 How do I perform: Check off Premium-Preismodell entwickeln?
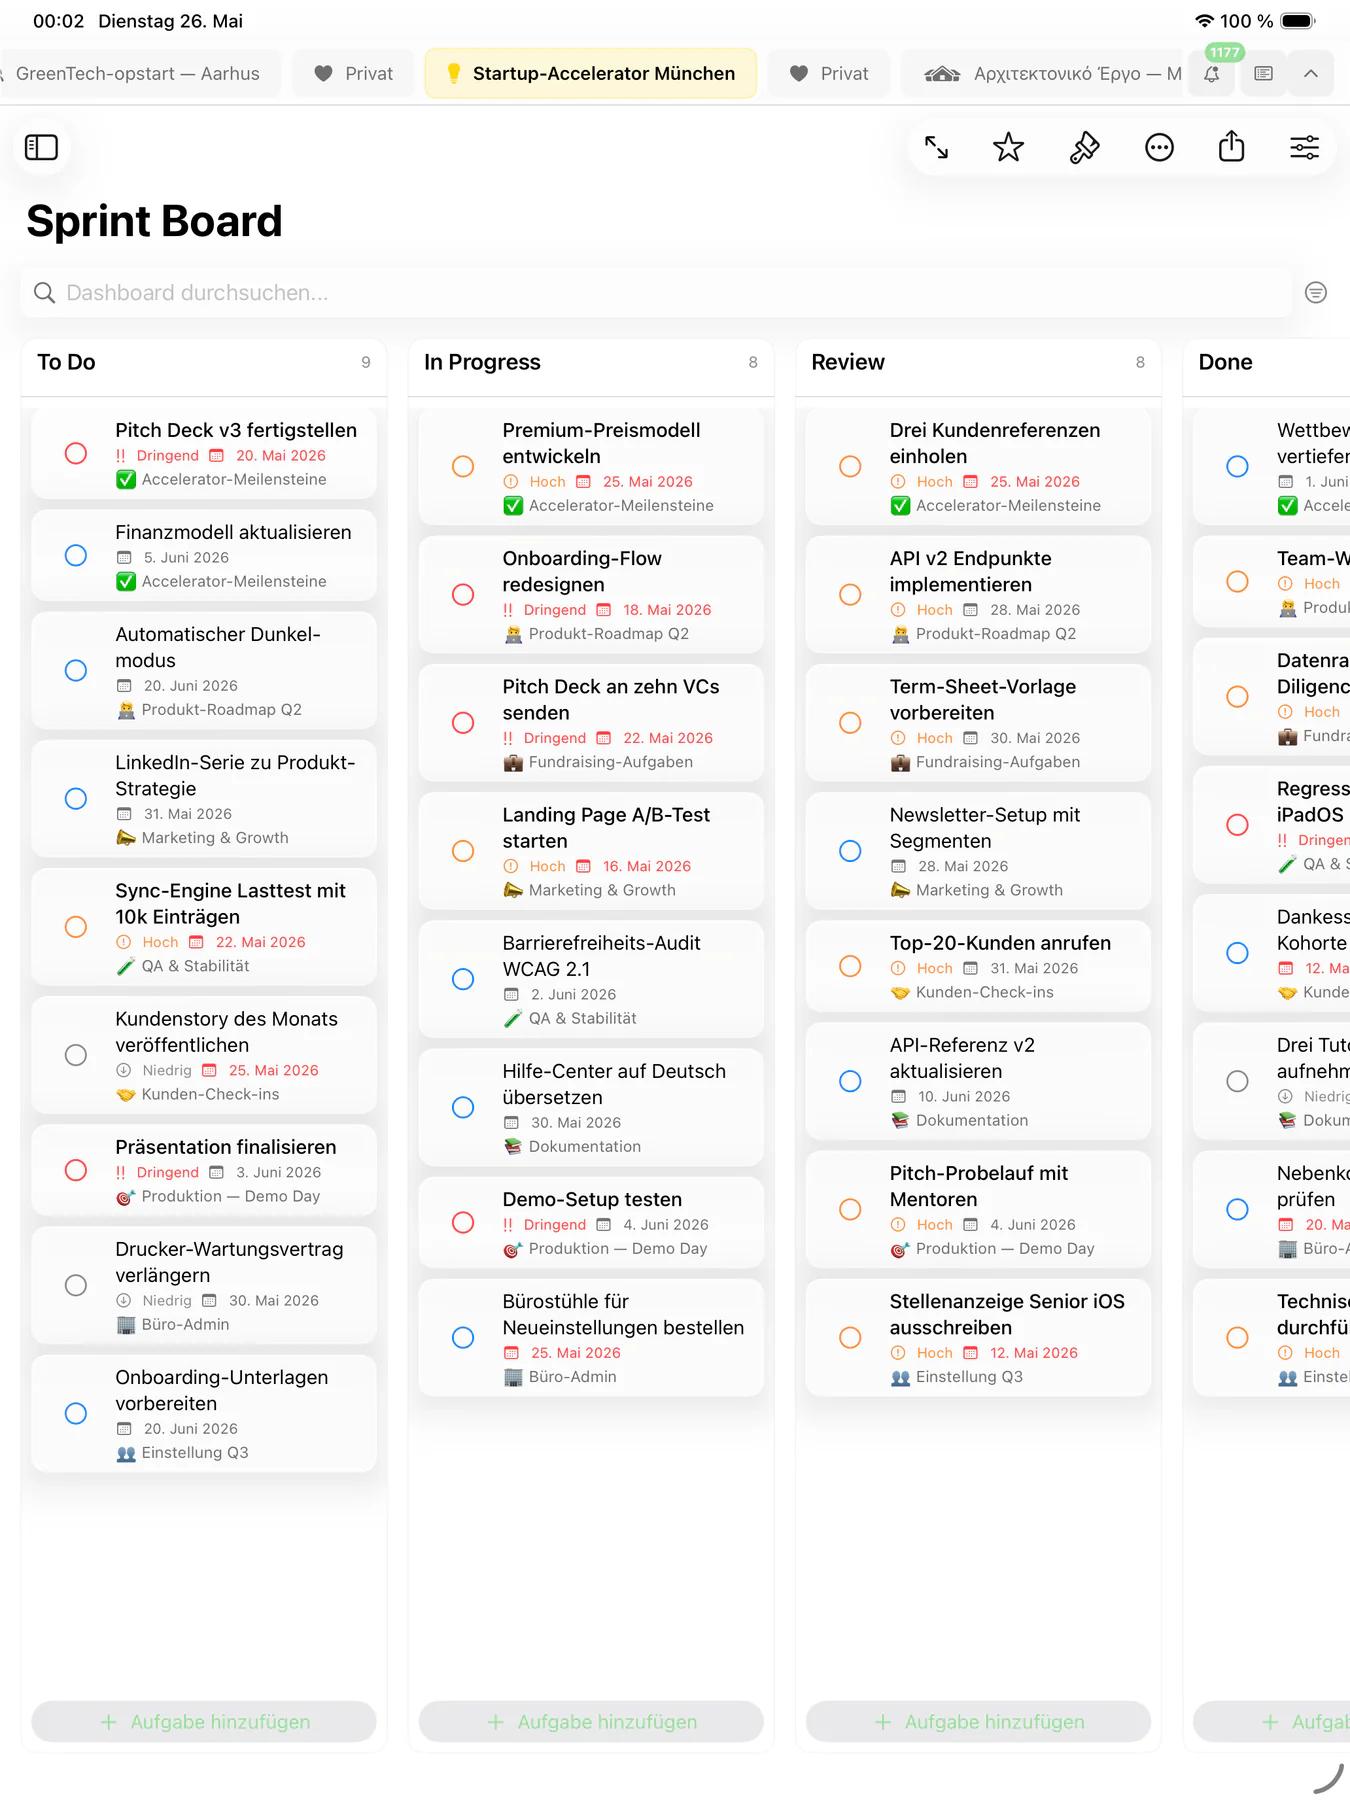tap(463, 466)
